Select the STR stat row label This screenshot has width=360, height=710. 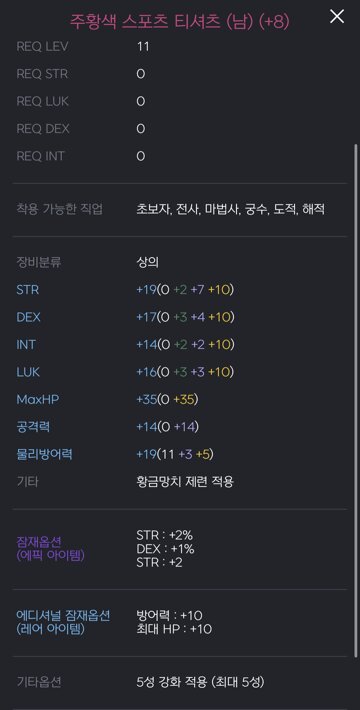pos(28,290)
